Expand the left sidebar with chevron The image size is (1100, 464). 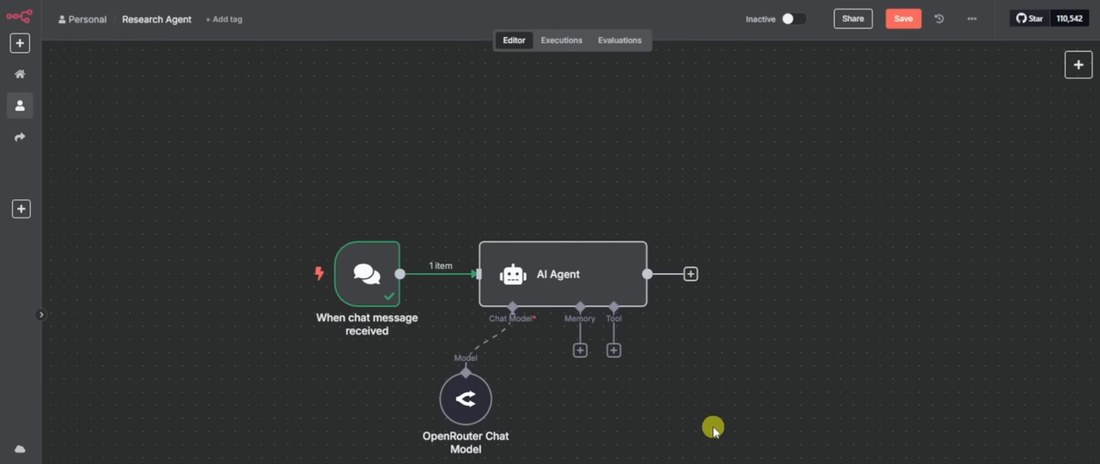(41, 315)
